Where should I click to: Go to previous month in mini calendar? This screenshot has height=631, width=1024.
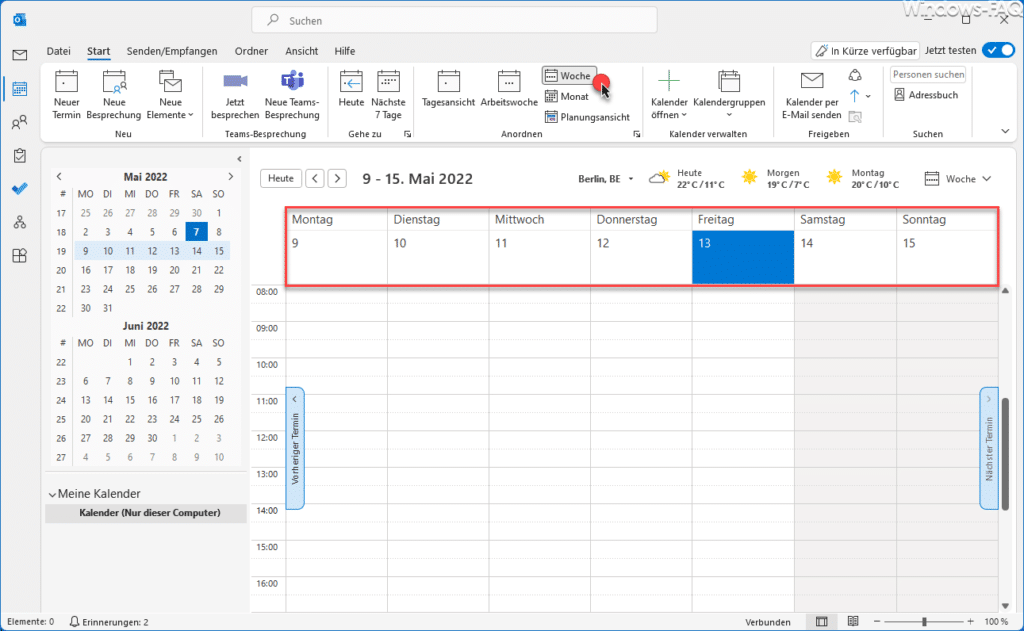(x=59, y=176)
